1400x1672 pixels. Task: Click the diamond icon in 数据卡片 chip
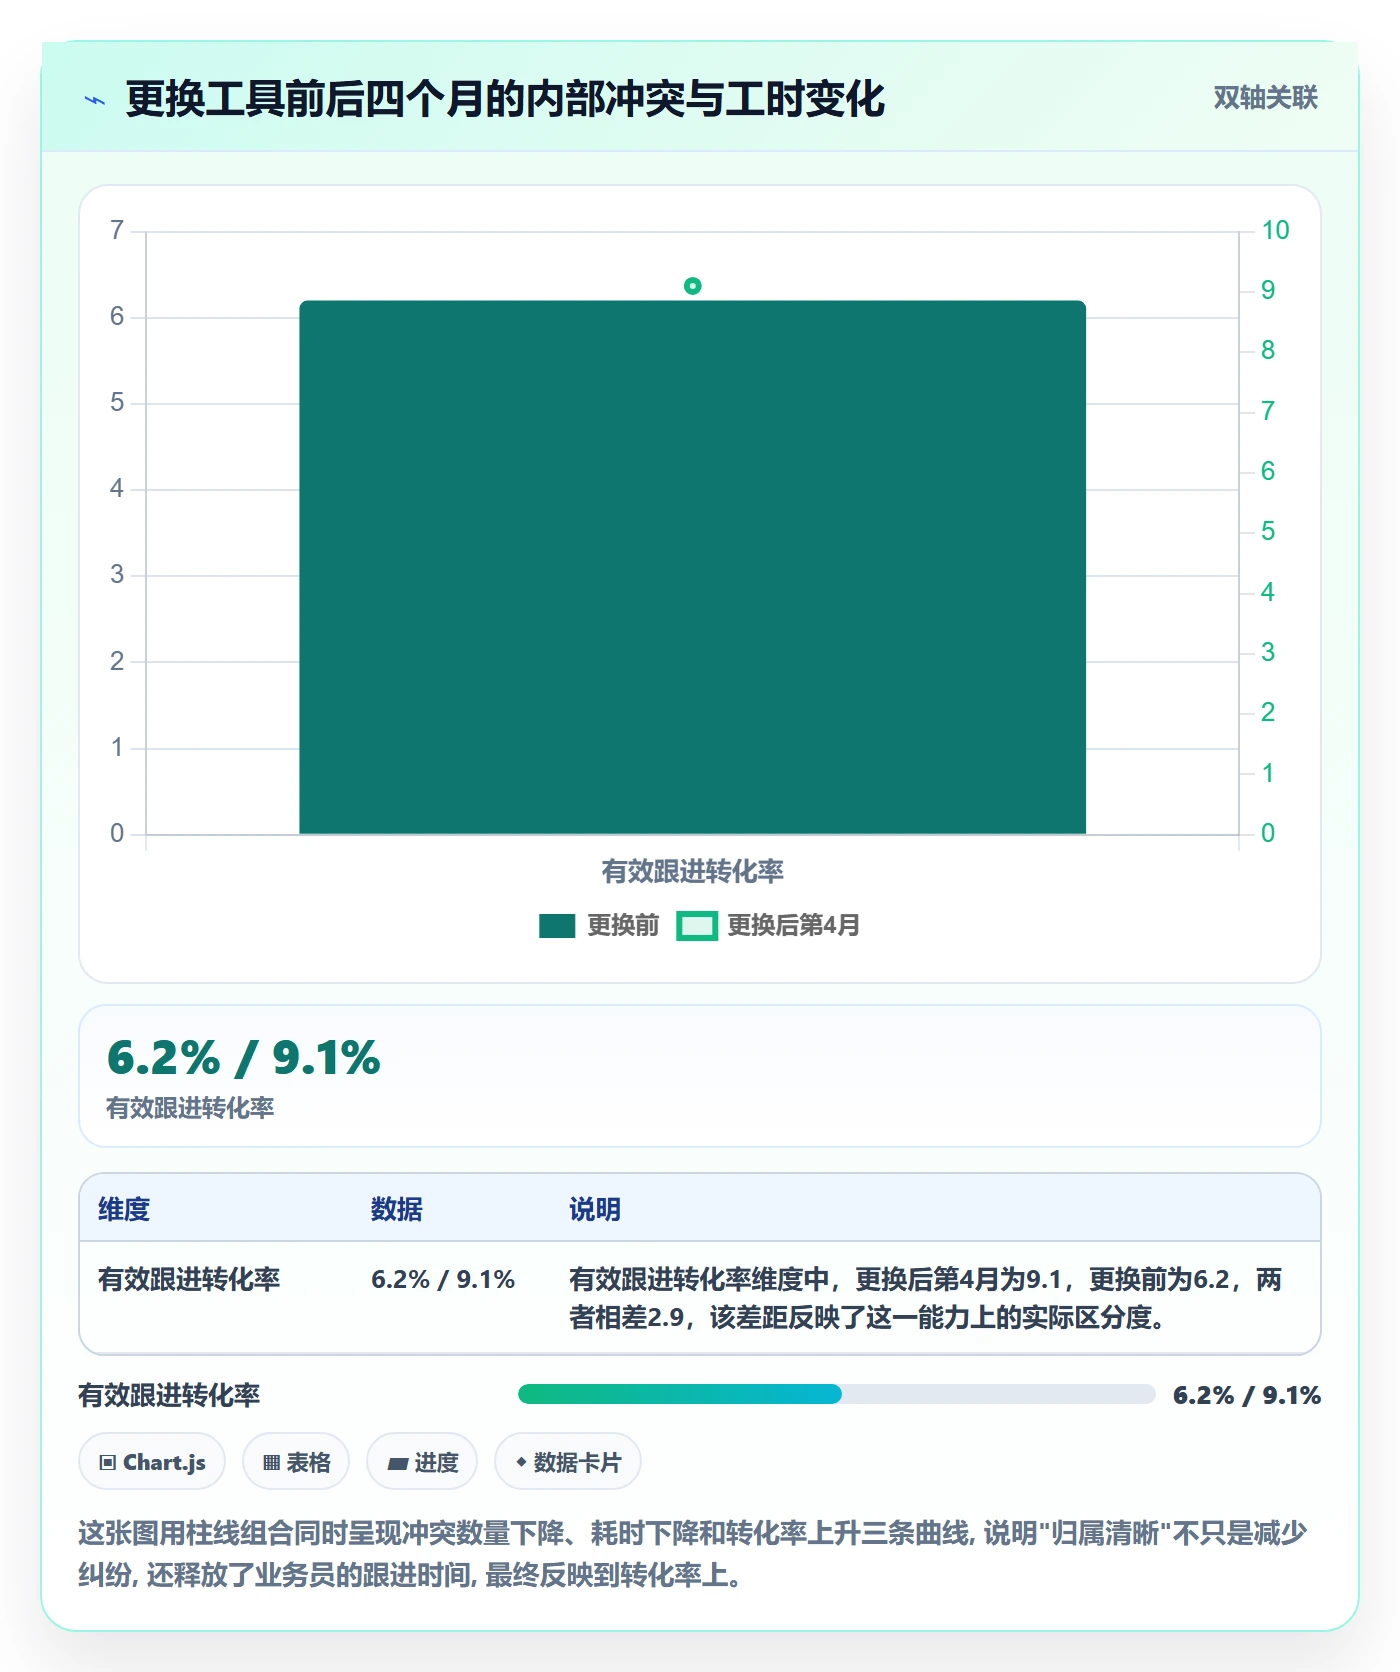click(521, 1462)
